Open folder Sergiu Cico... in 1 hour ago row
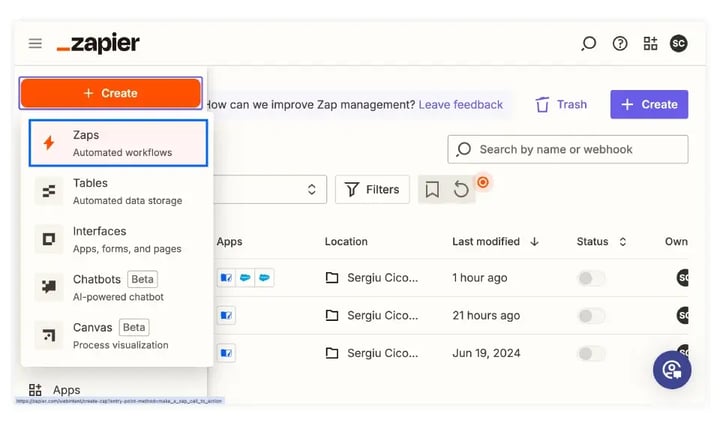This screenshot has height=426, width=720. click(x=372, y=278)
